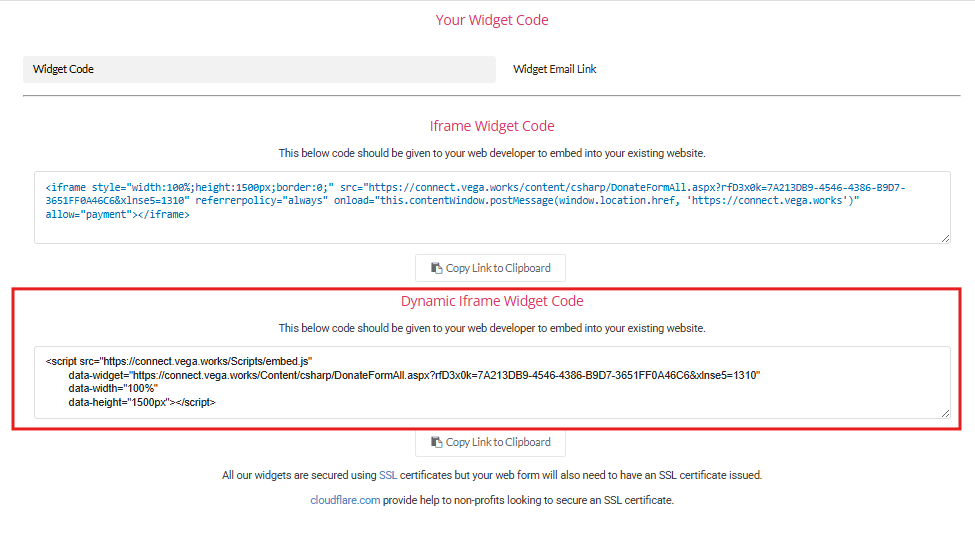Viewport: 975px width, 538px height.
Task: Click the Dynamic Iframe Widget Code heading
Action: click(492, 301)
